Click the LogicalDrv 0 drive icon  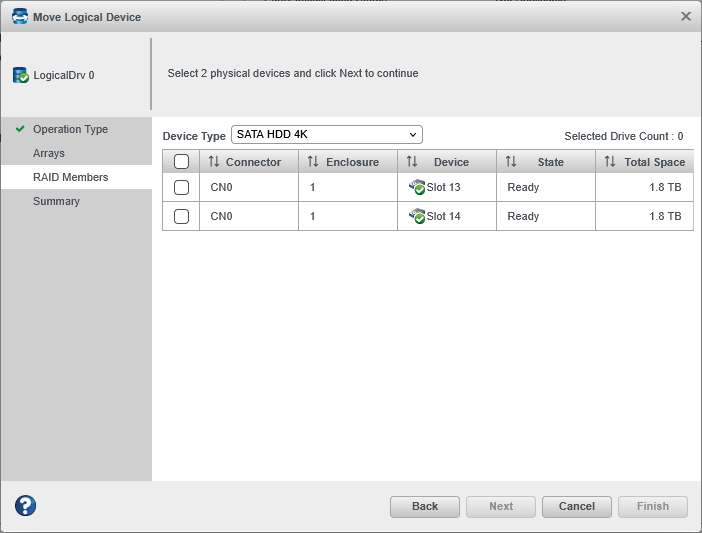[x=20, y=75]
